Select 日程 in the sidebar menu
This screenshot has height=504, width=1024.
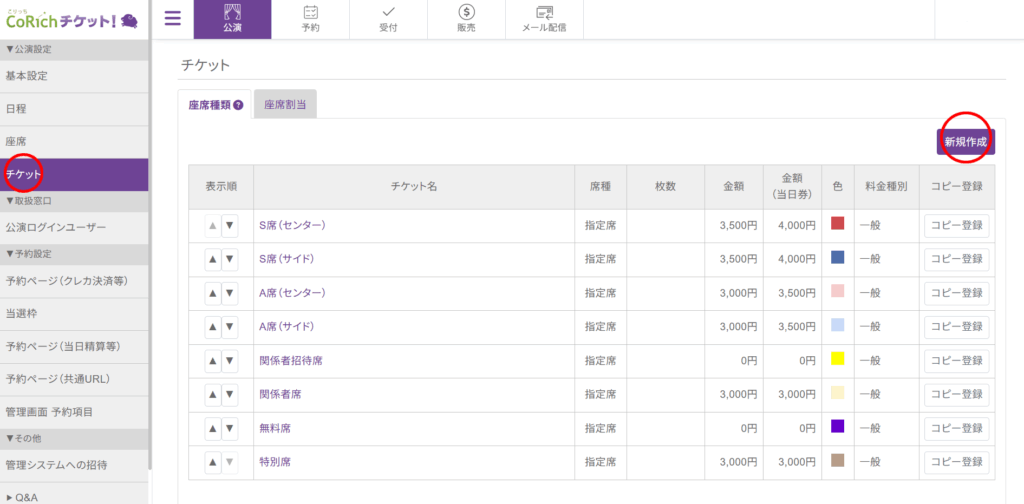point(16,108)
